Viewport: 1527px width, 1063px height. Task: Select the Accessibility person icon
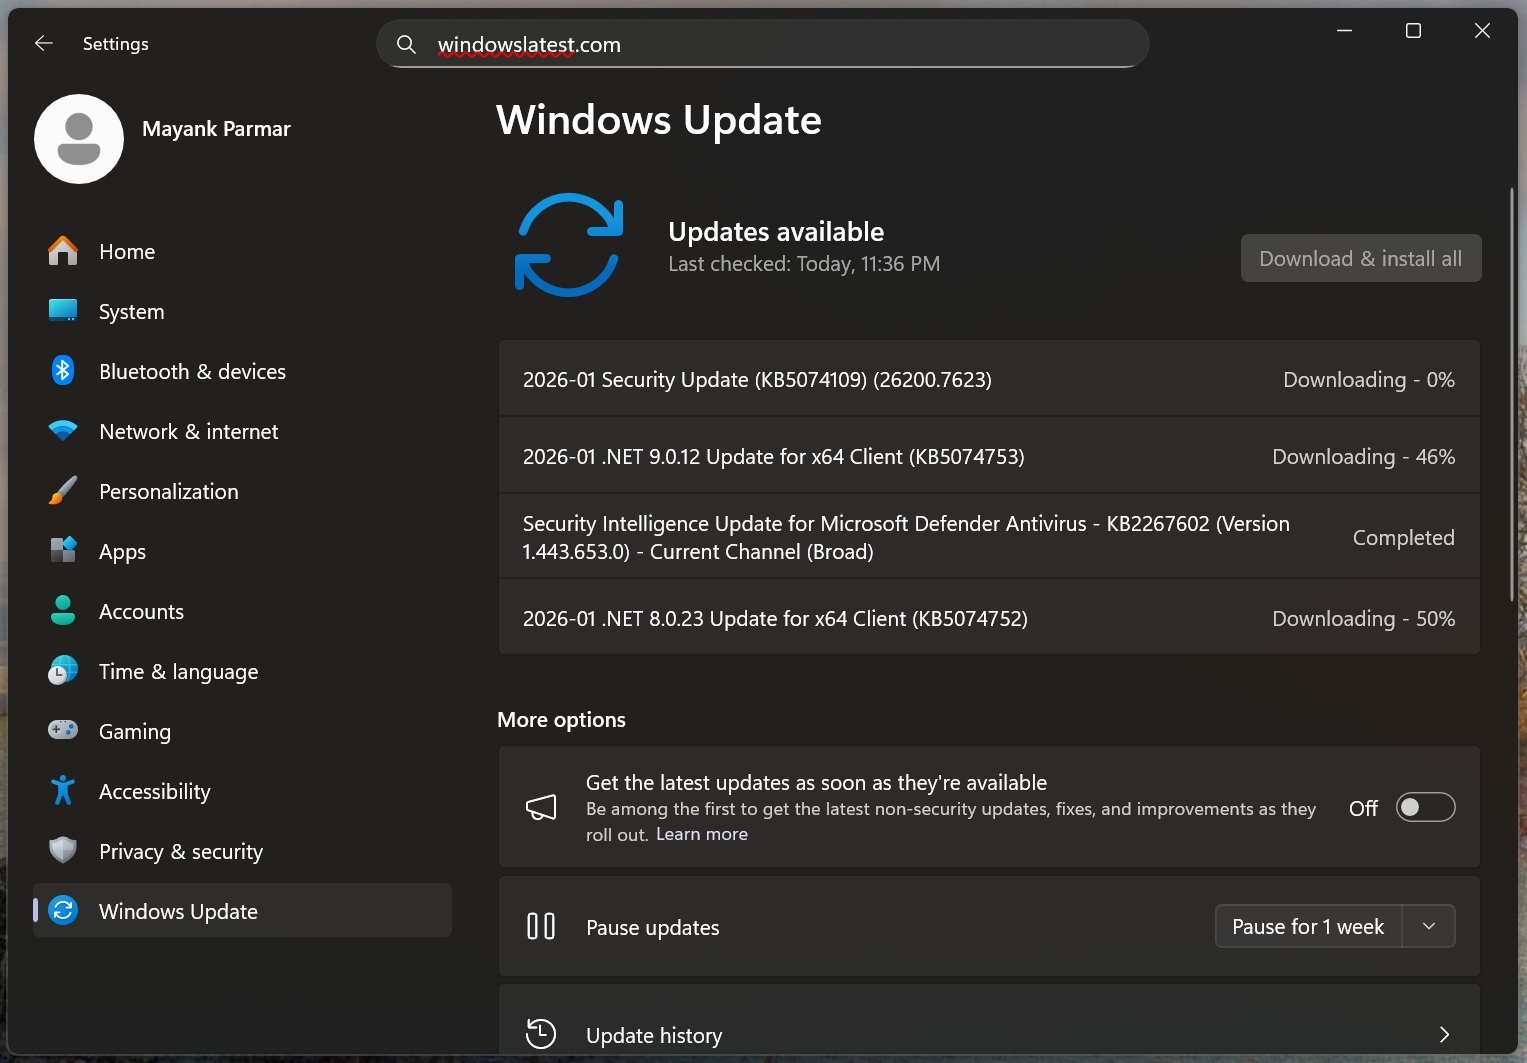click(62, 790)
